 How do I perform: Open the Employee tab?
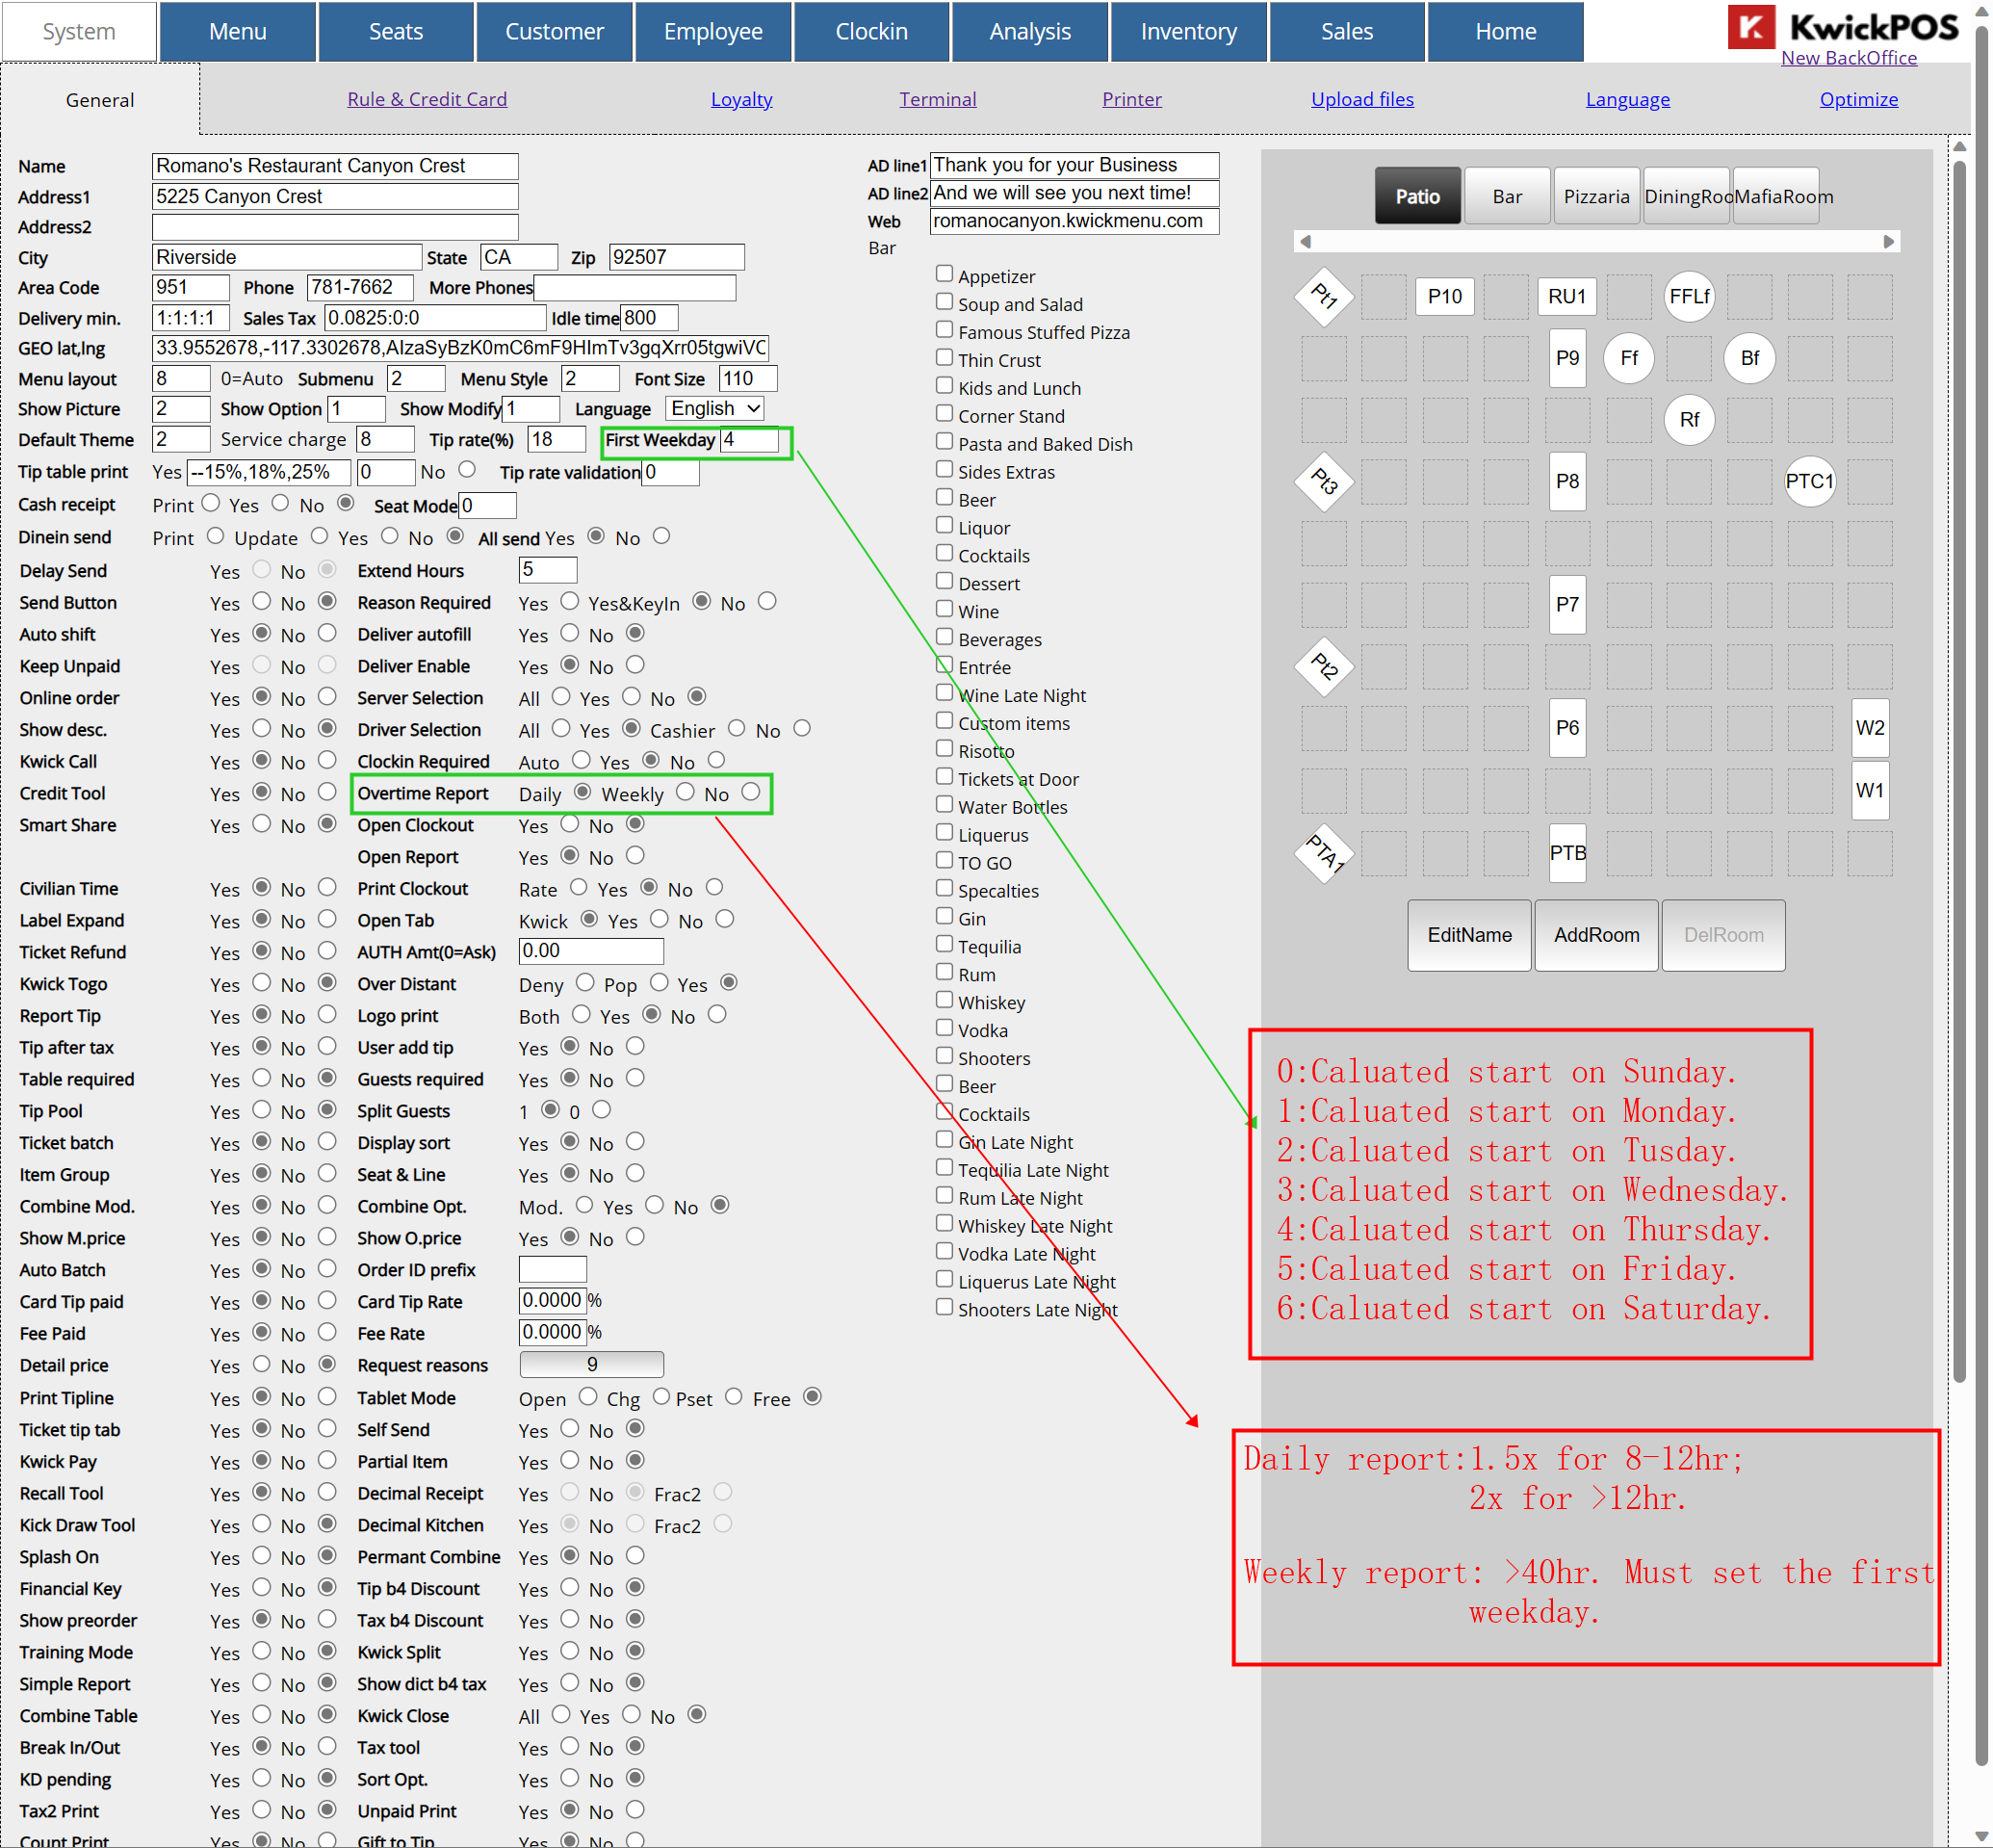(x=713, y=32)
